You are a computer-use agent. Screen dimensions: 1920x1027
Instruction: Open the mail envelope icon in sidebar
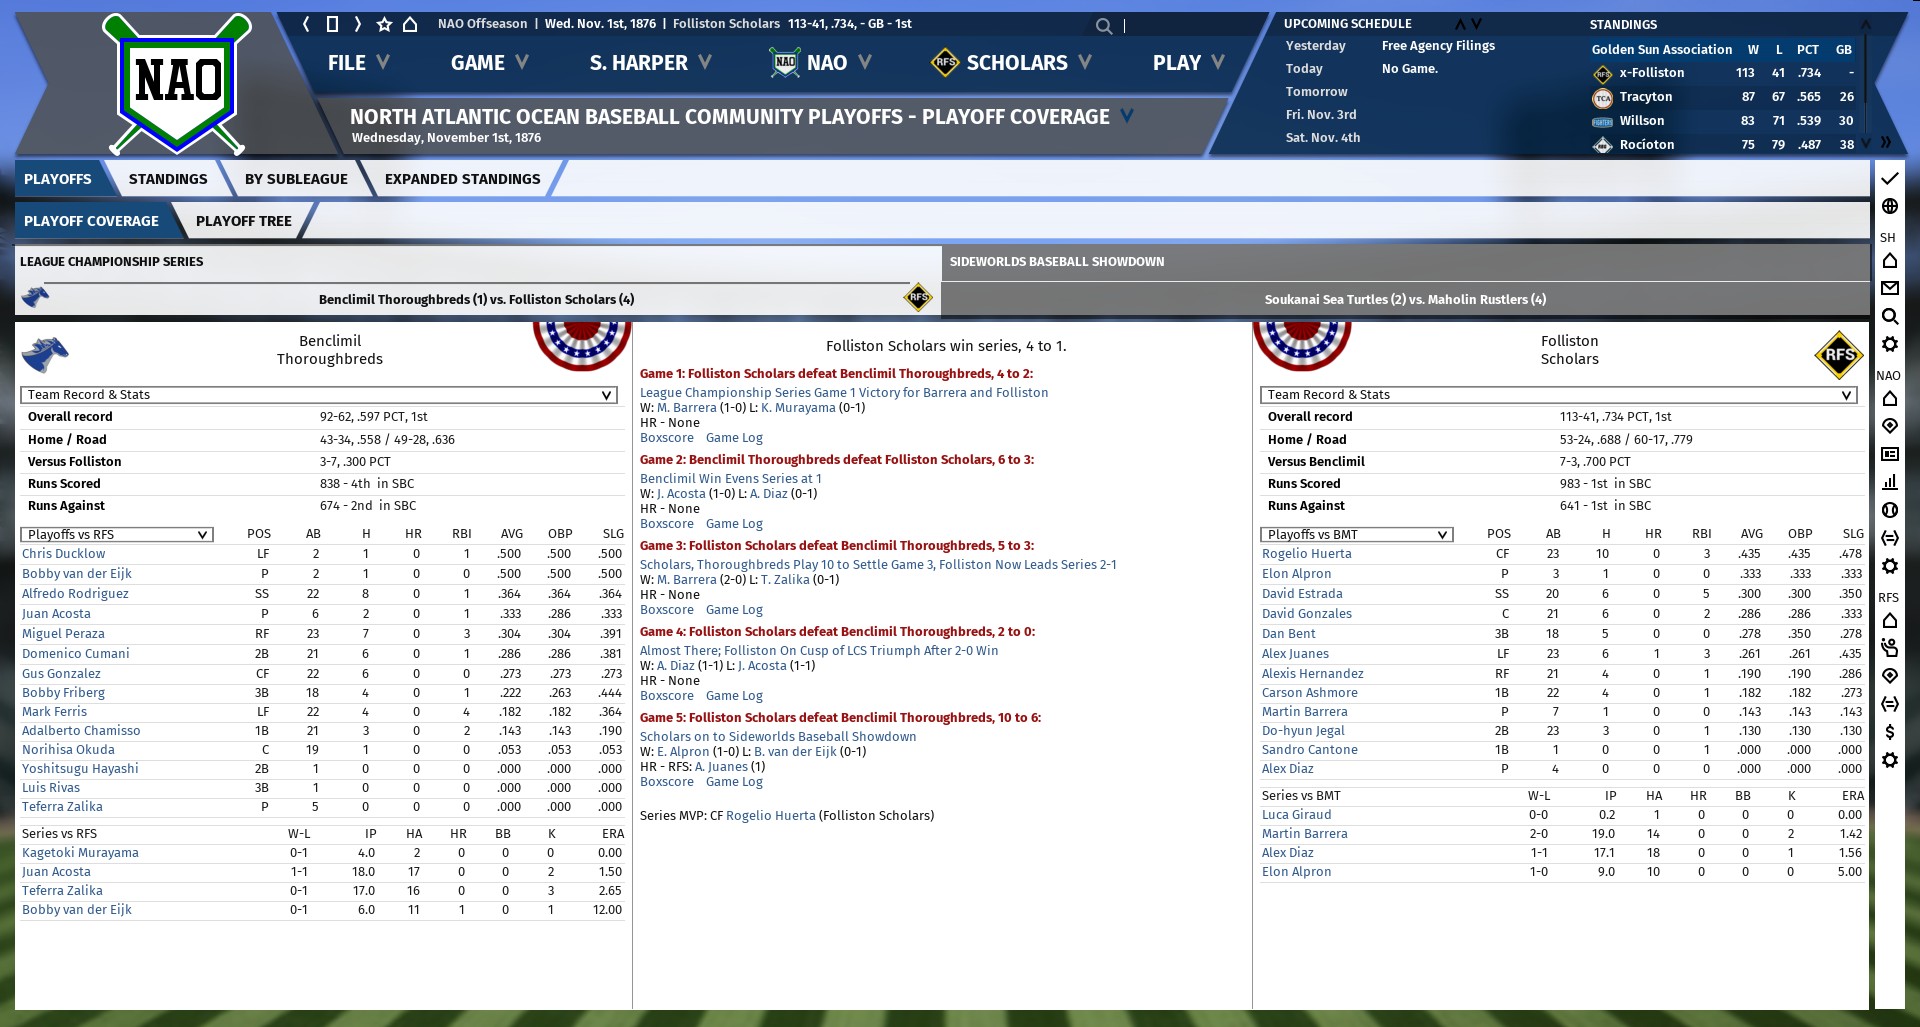click(x=1889, y=289)
